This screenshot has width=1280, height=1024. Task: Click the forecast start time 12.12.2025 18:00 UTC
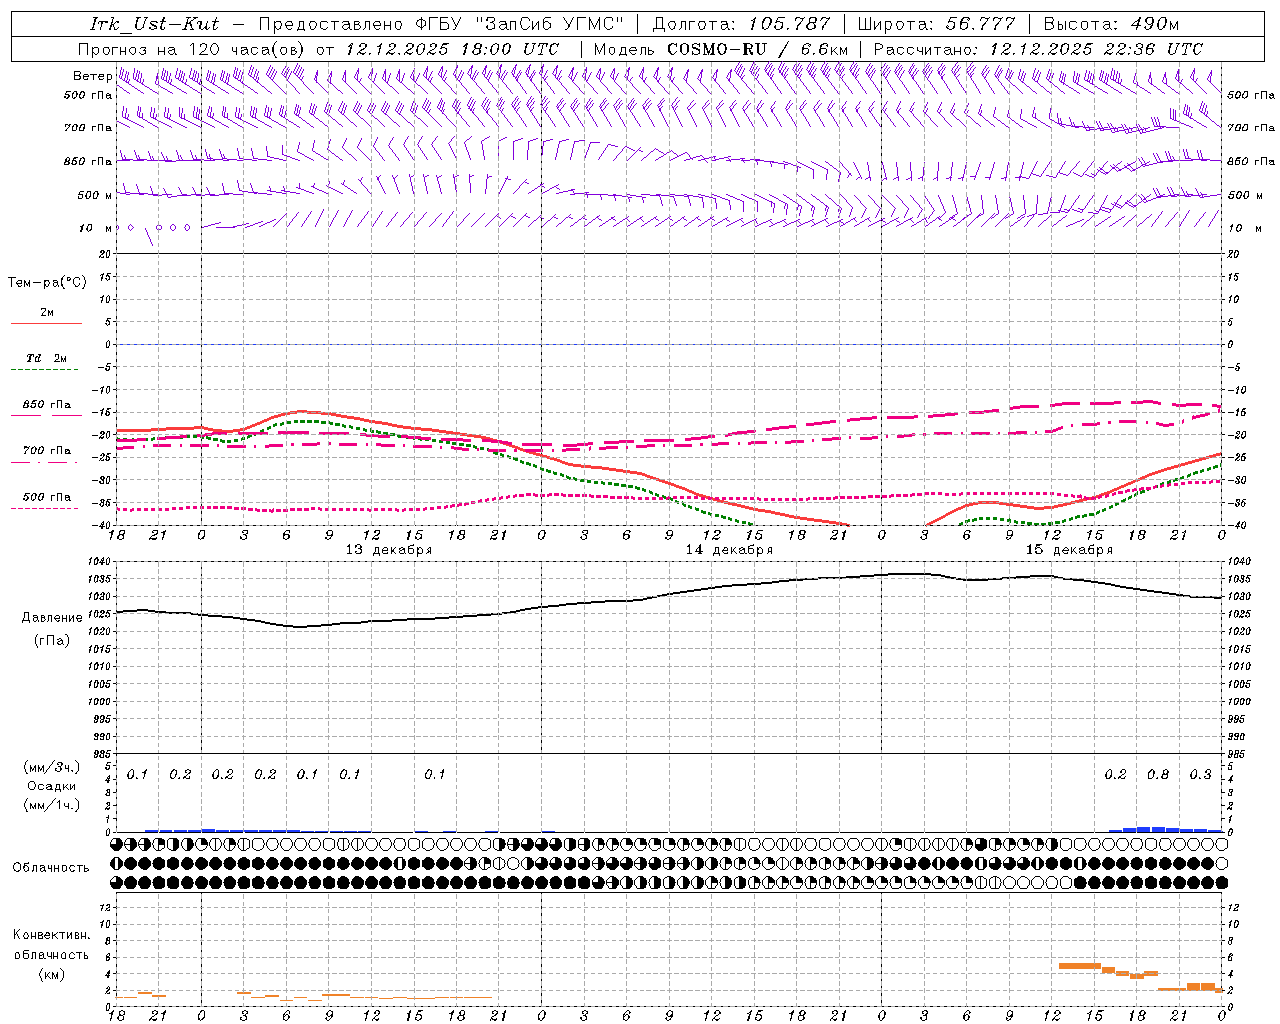tap(452, 49)
